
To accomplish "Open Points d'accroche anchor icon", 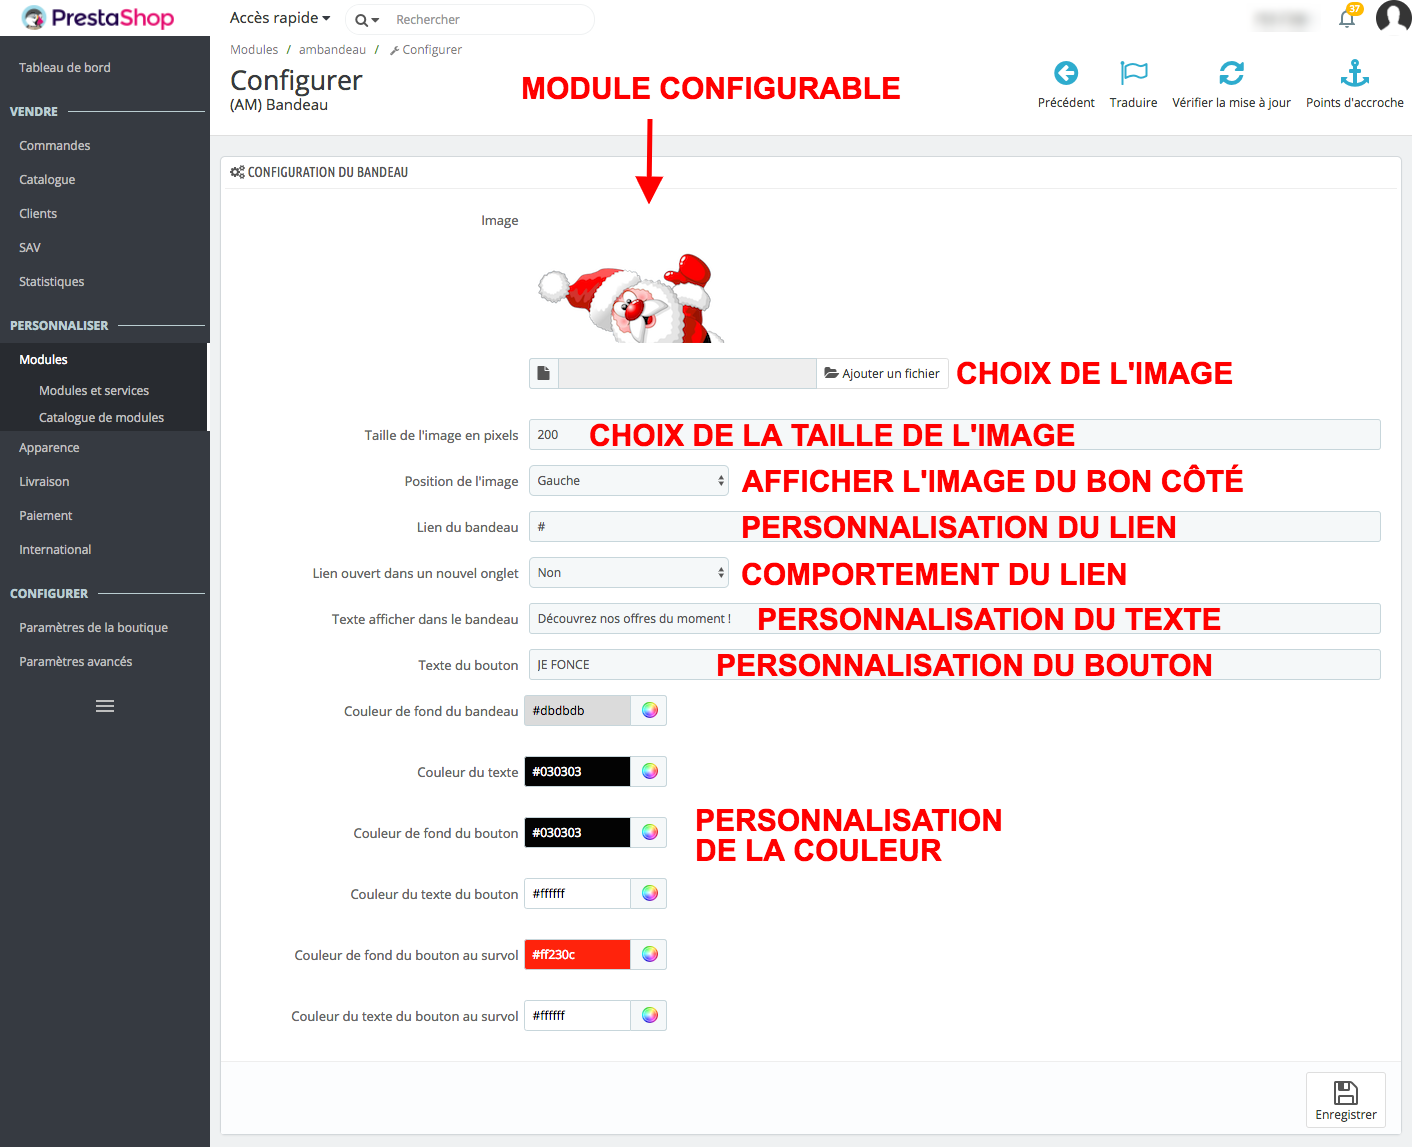I will [1354, 73].
